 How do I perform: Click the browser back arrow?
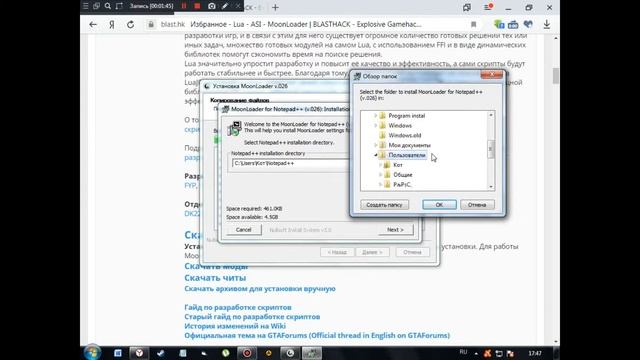(x=93, y=24)
